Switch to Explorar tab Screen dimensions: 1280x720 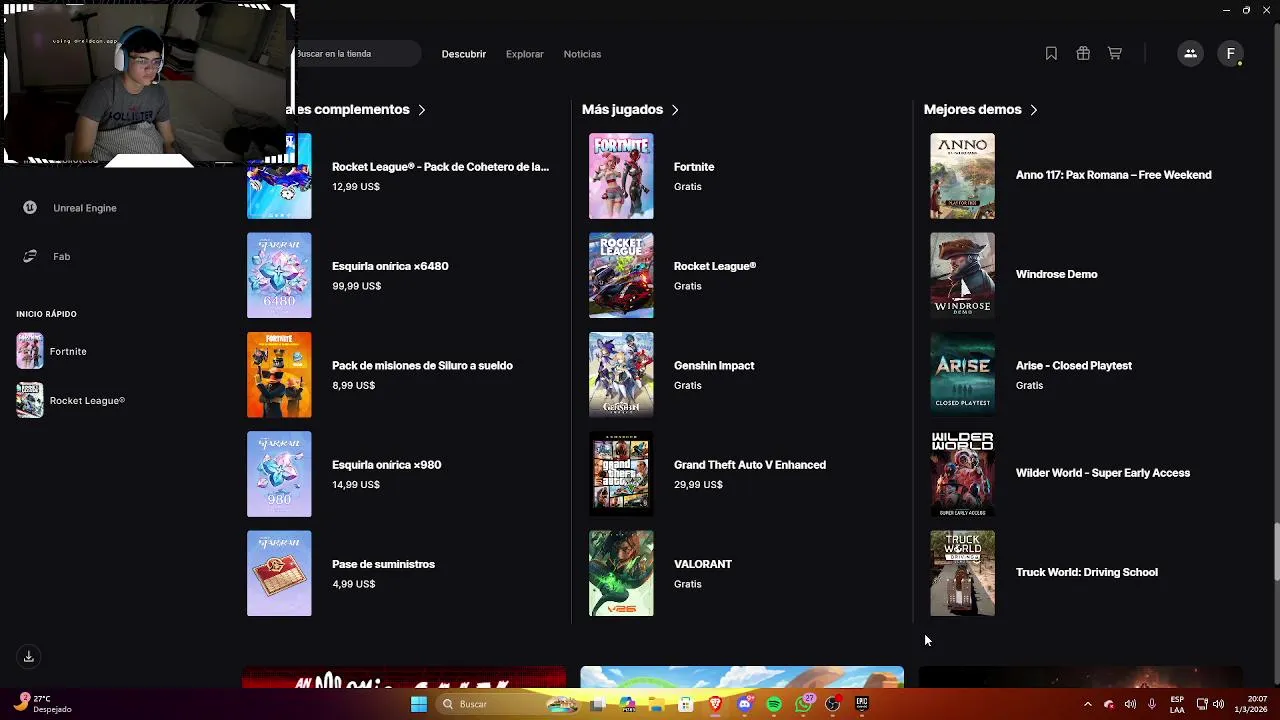click(x=525, y=54)
